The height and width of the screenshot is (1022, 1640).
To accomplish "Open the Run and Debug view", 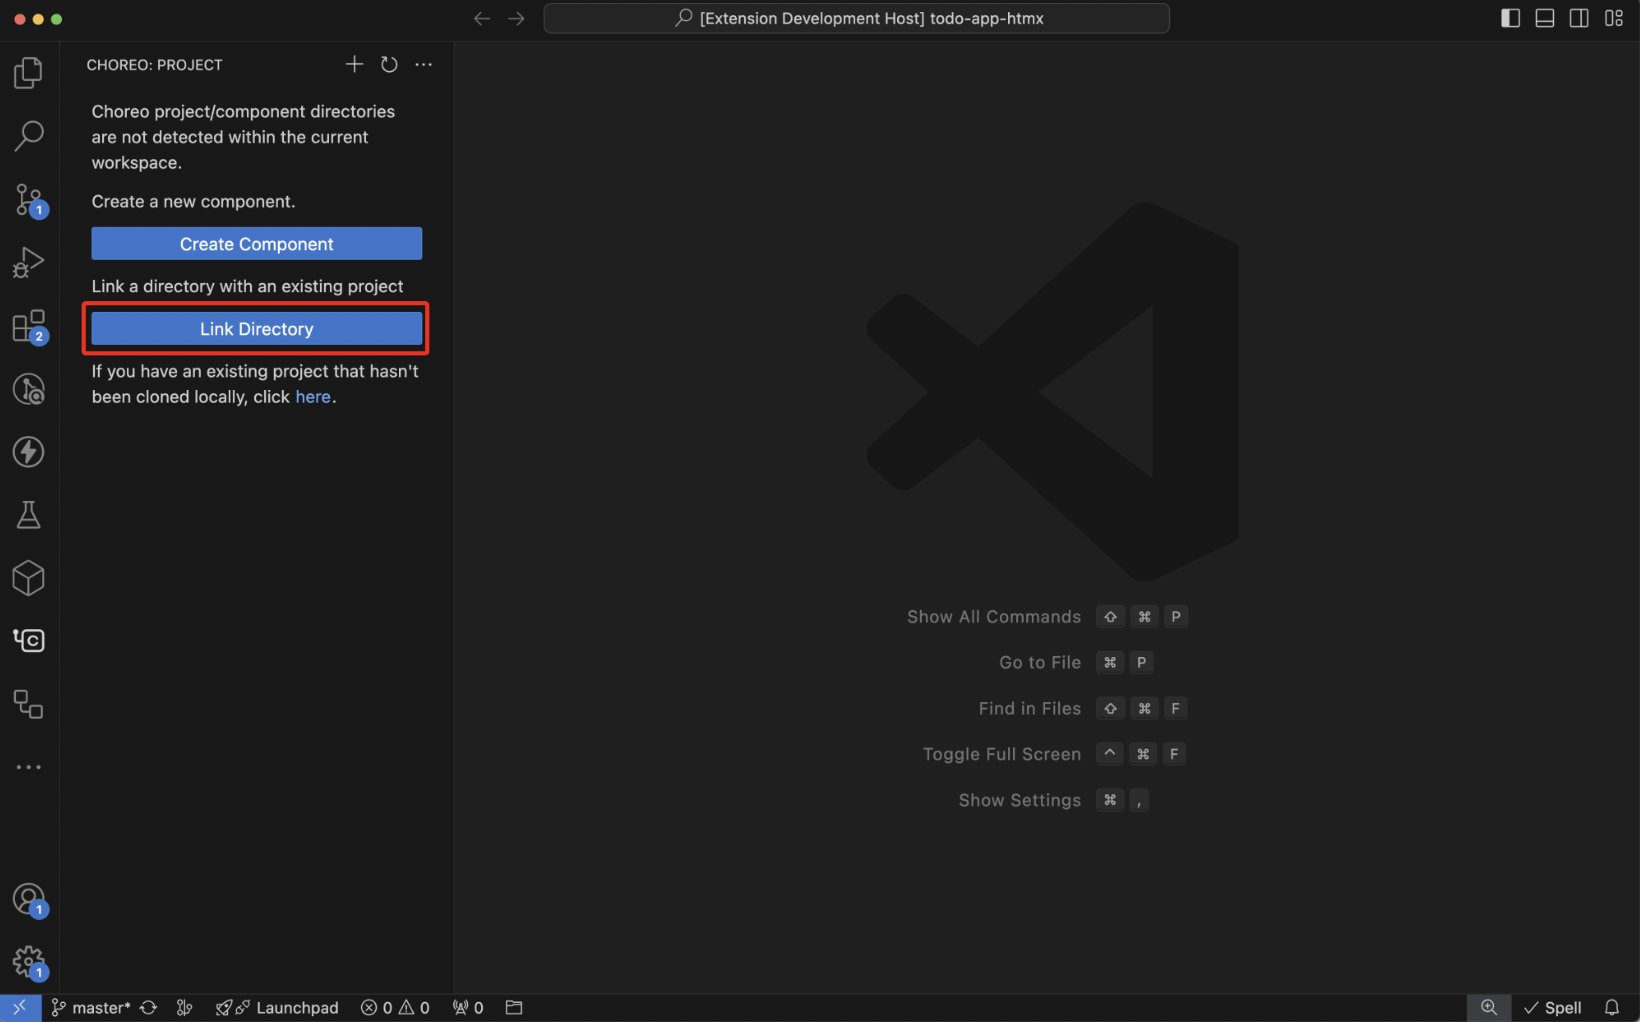I will click(x=28, y=262).
